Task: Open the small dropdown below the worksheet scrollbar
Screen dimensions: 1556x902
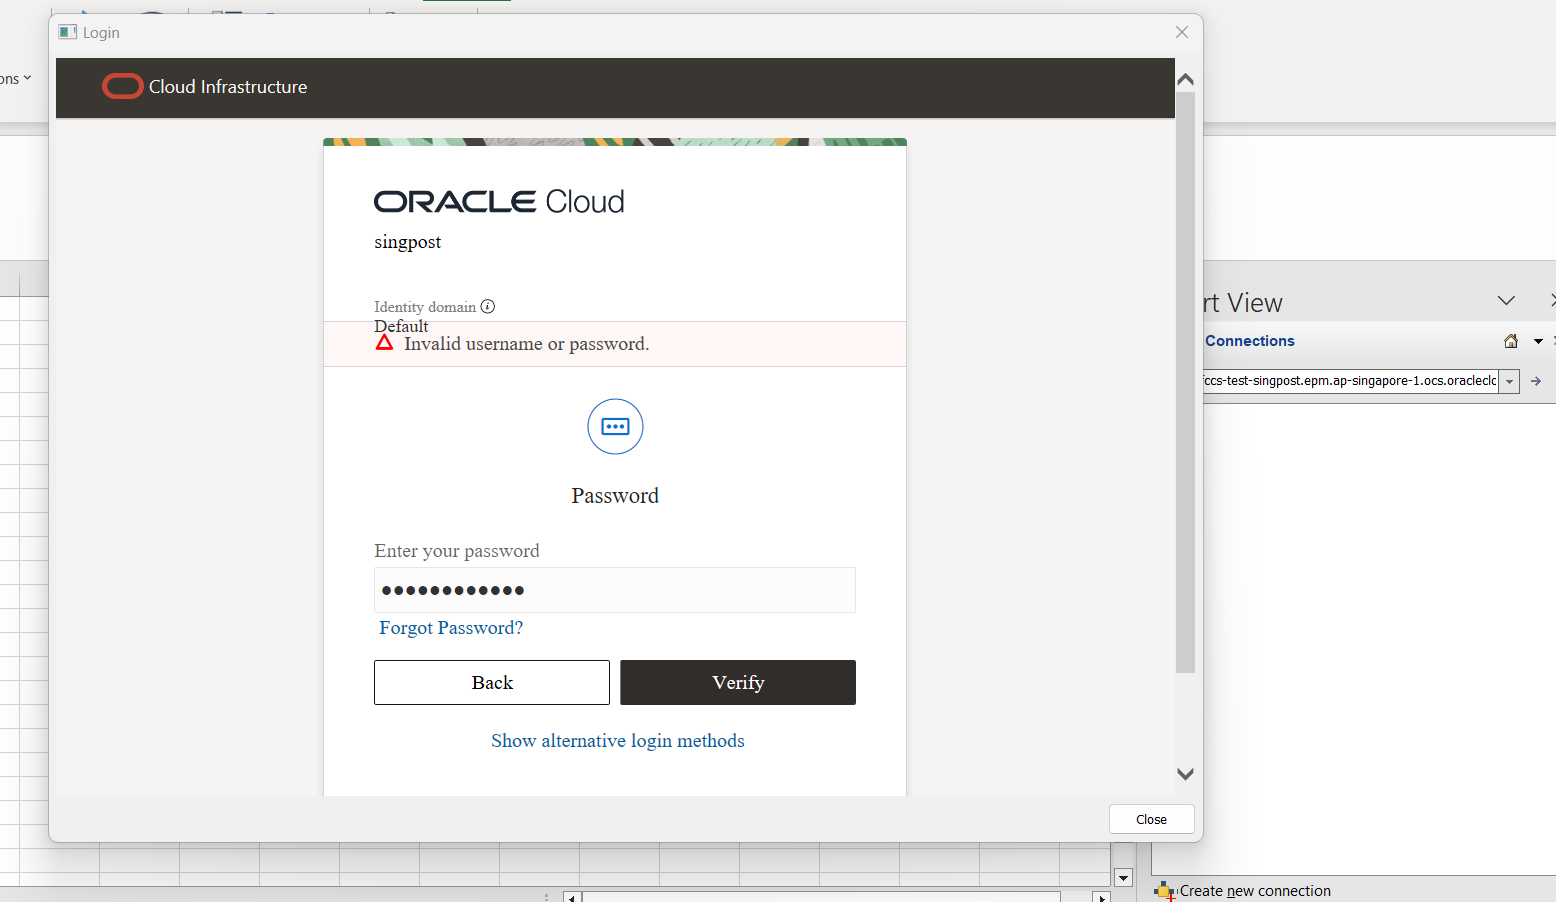Action: (x=1123, y=877)
